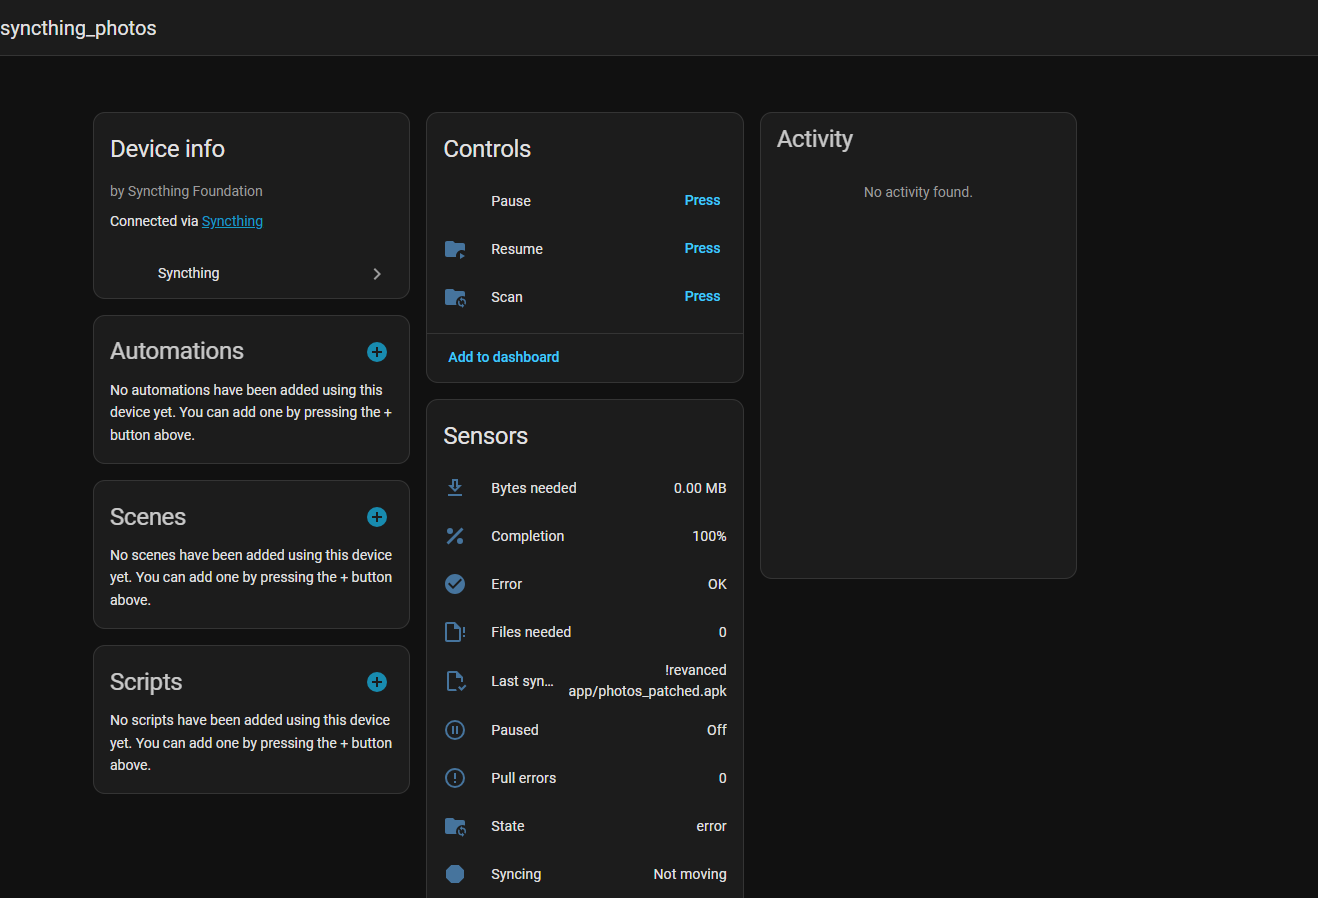
Task: Click the Resume folder-play icon
Action: point(455,249)
